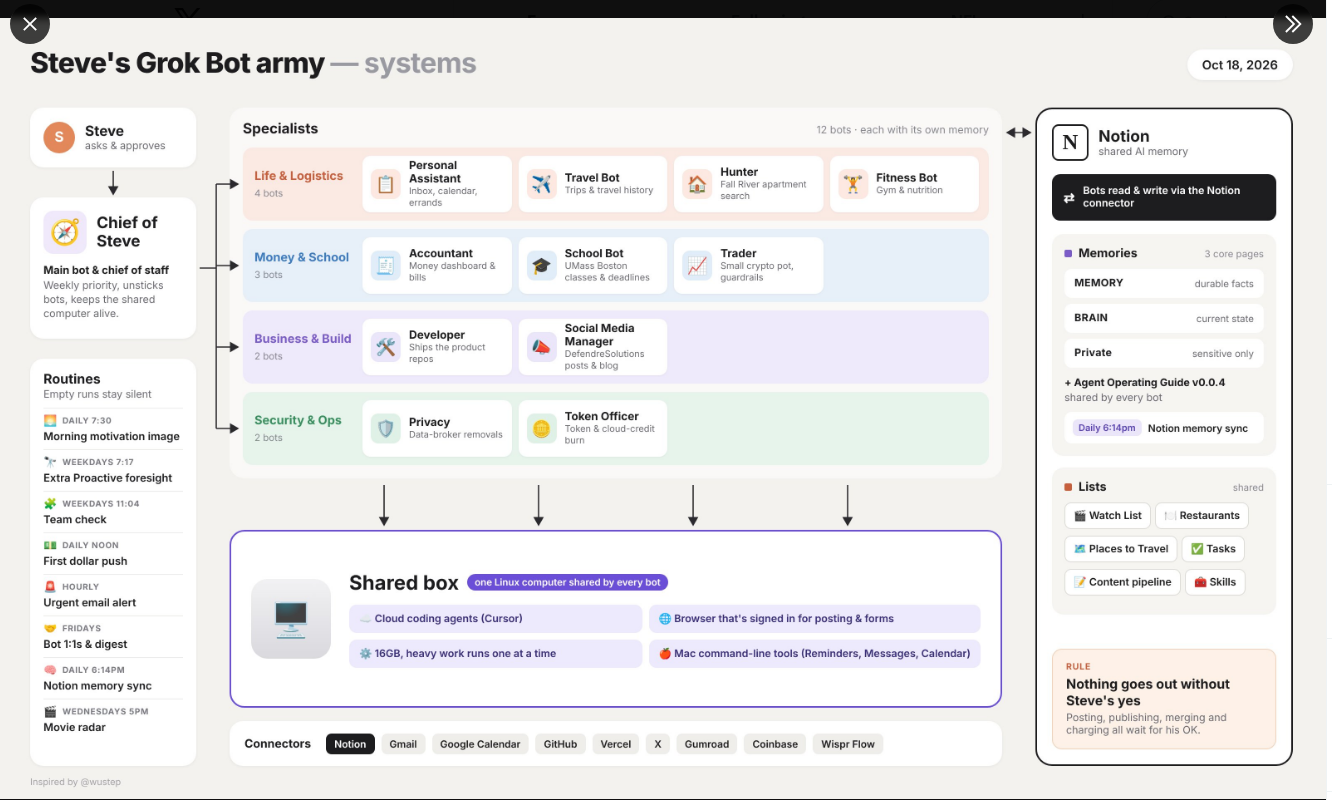1332x800 pixels.
Task: Click the School Bot graduation cap icon
Action: click(542, 266)
